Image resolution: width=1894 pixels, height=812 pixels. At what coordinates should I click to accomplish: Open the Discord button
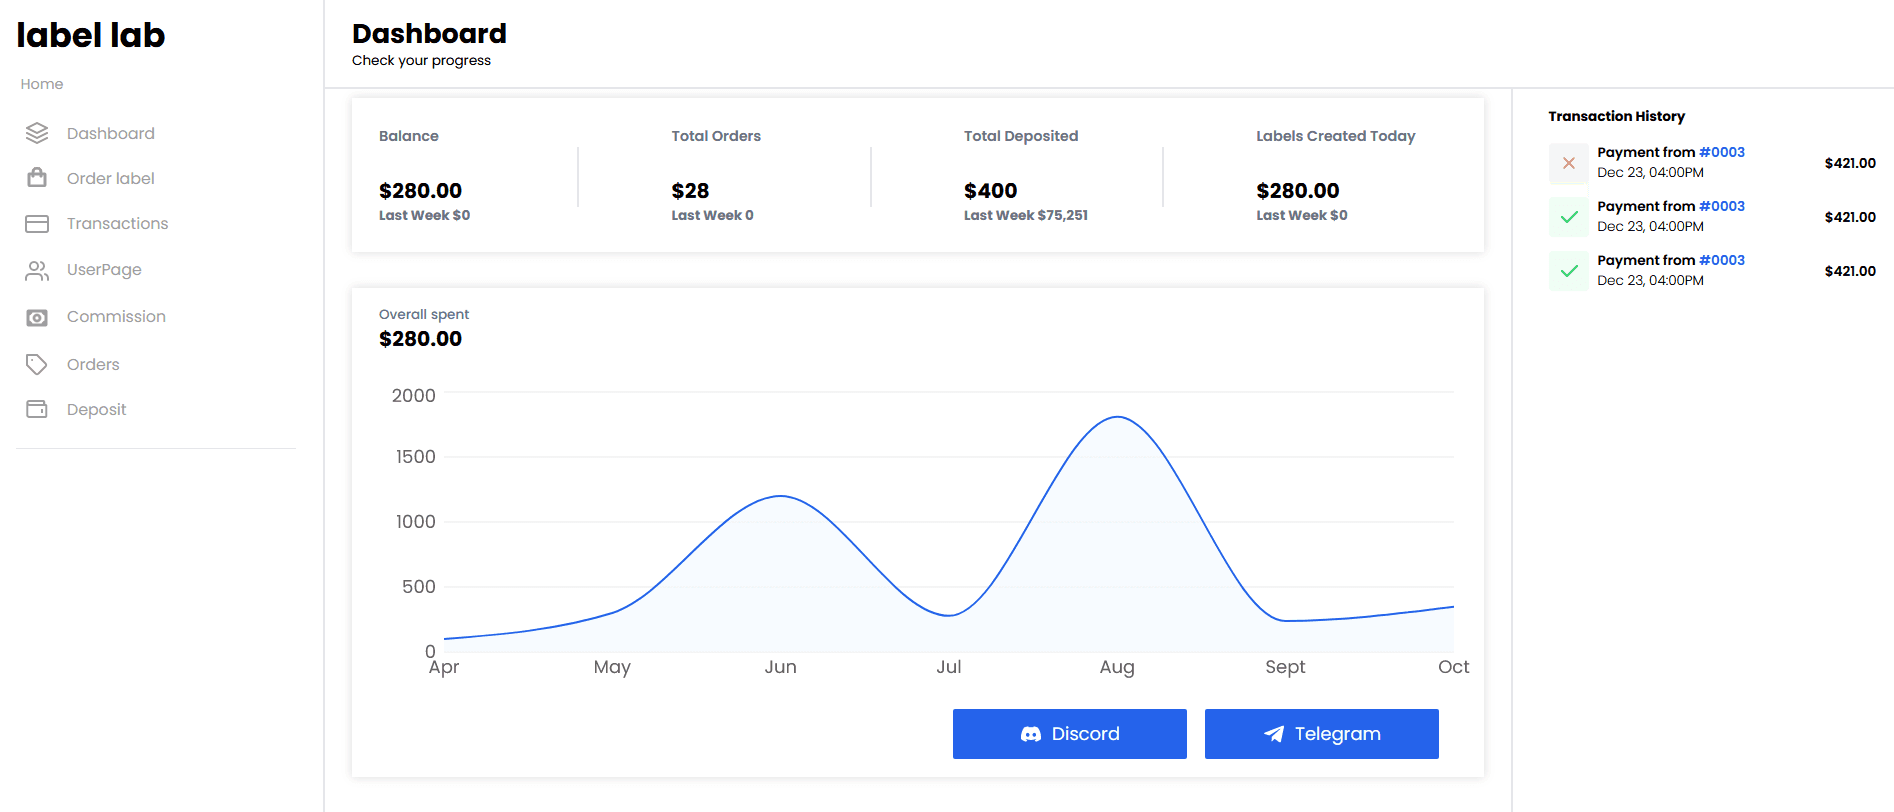1069,734
